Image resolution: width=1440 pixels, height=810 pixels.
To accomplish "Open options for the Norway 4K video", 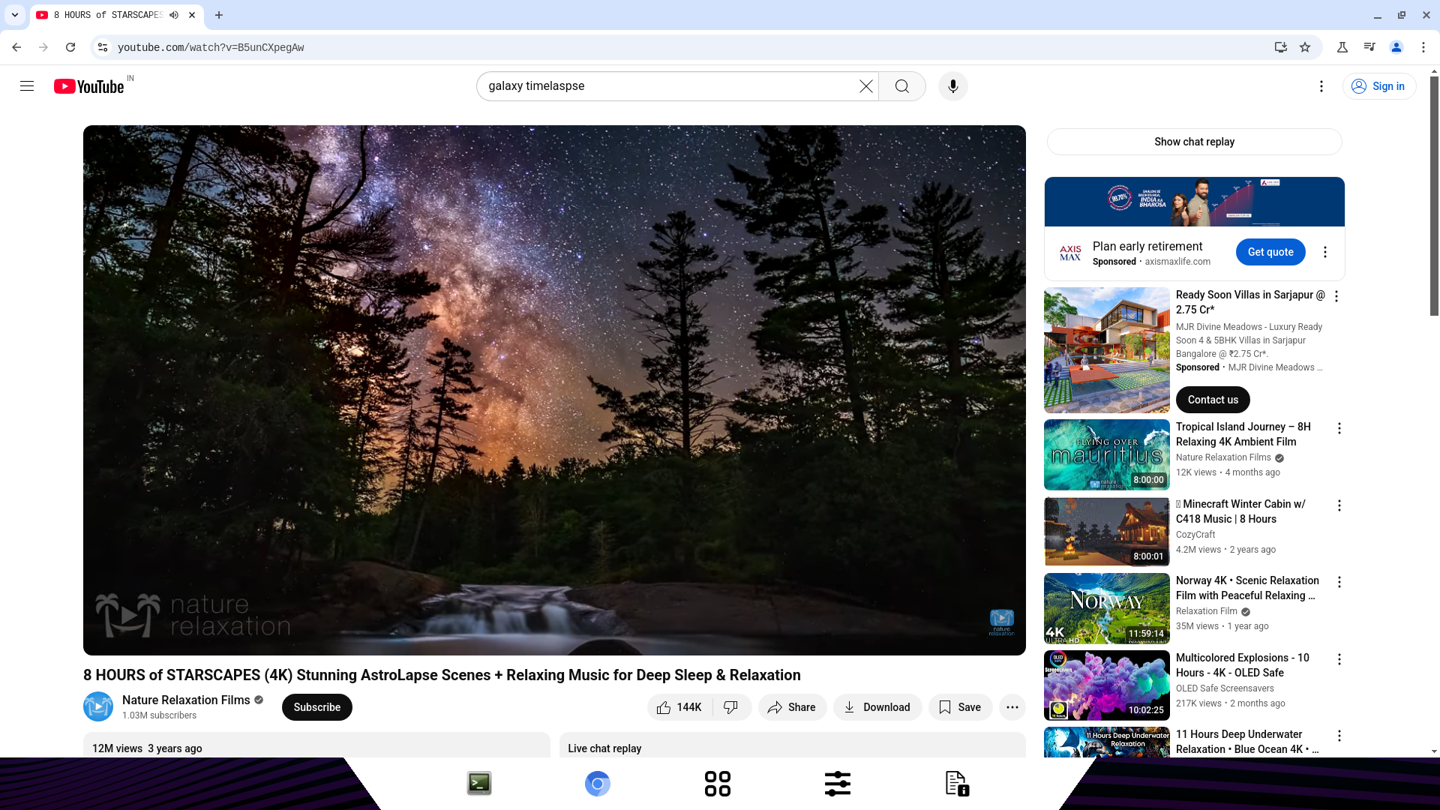I will coord(1339,581).
